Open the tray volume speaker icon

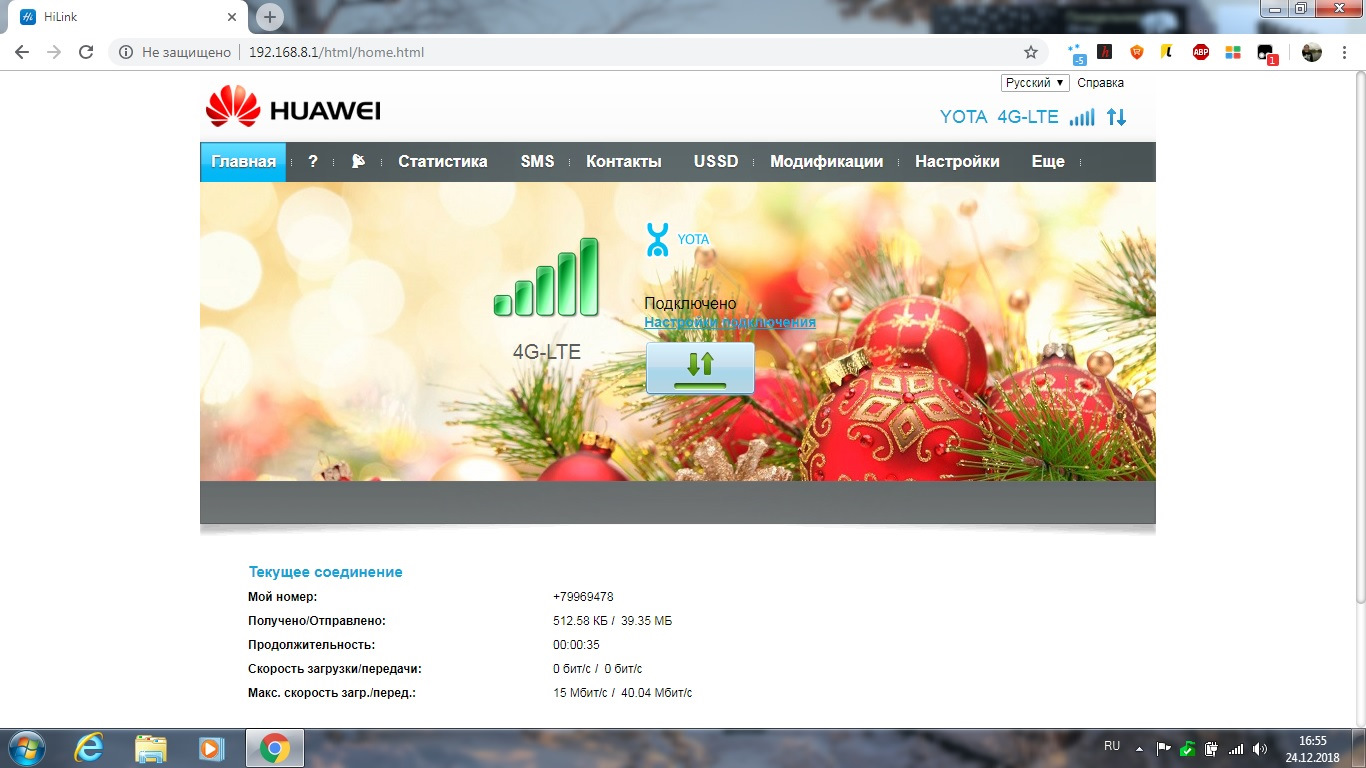(x=1260, y=748)
